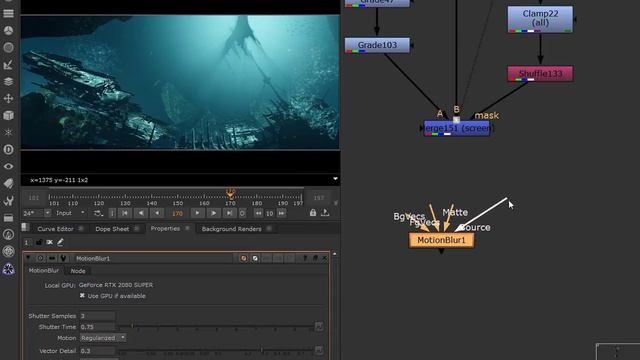Select the MotionBlur tab in properties
This screenshot has width=640, height=360.
tap(44, 271)
